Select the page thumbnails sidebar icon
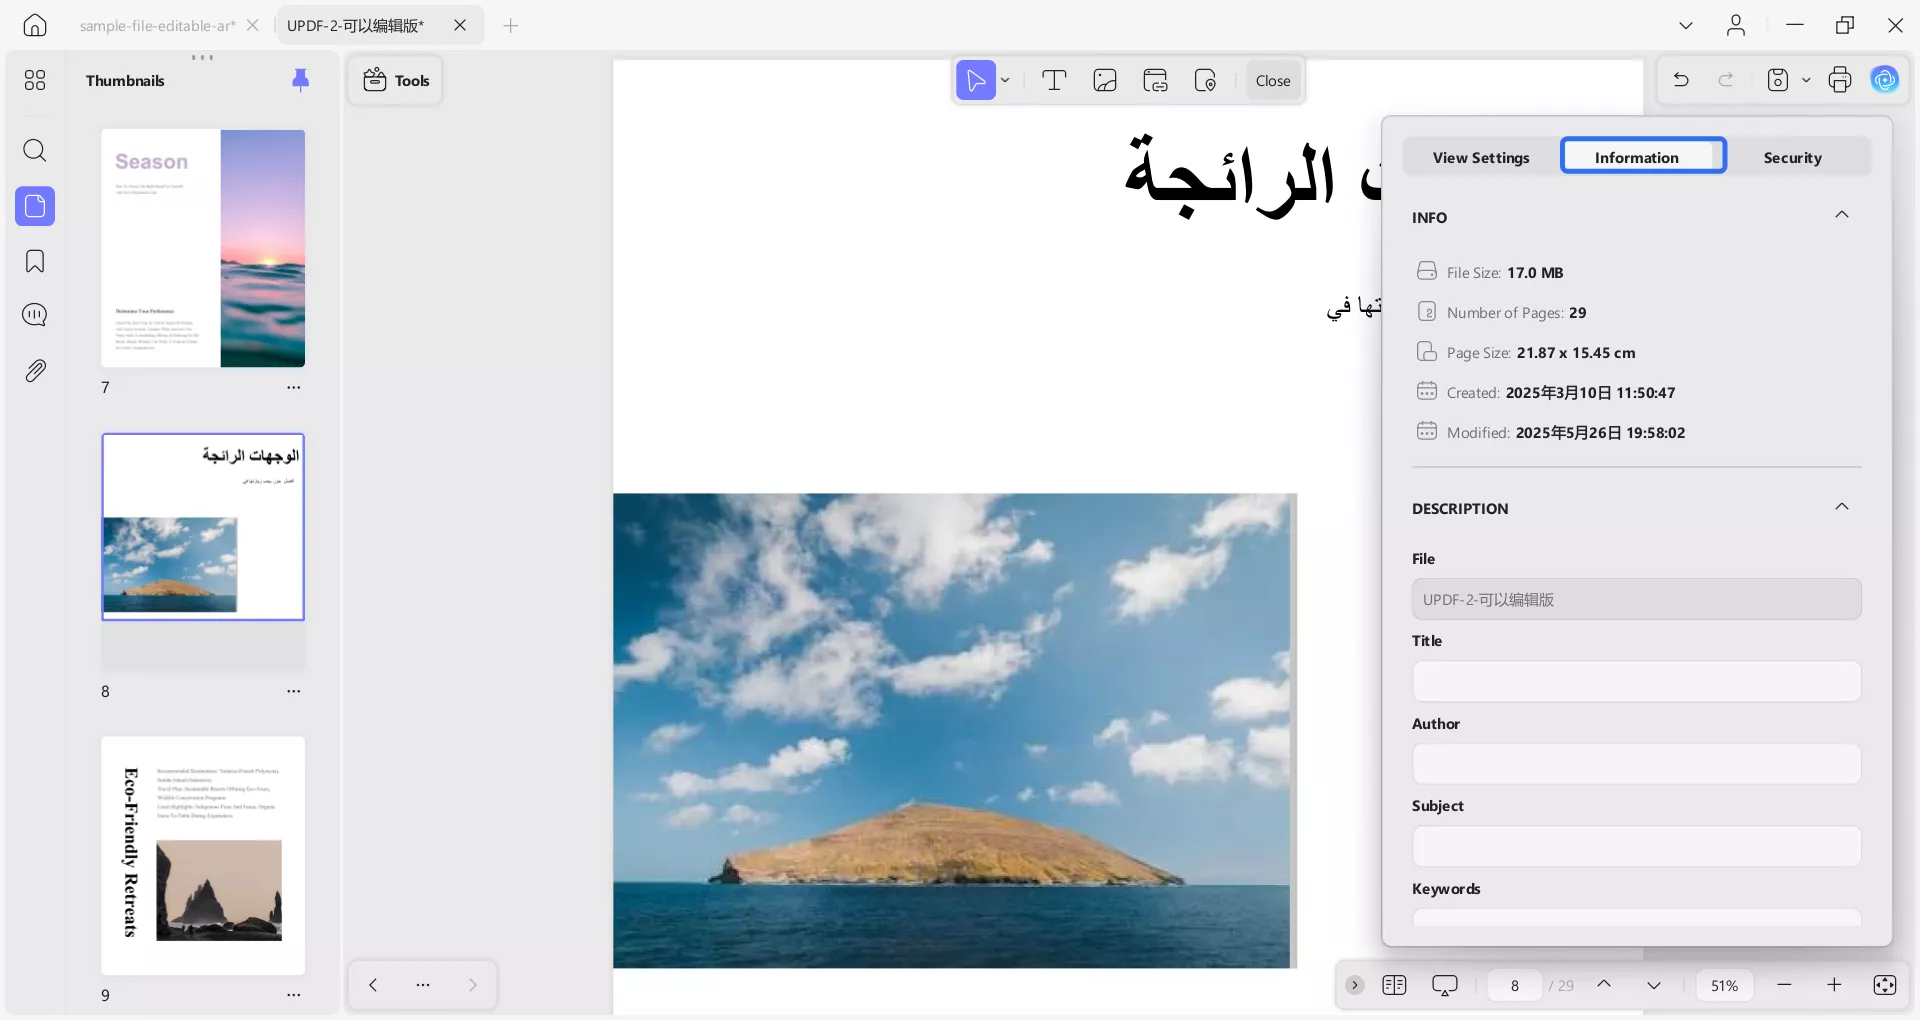 35,206
